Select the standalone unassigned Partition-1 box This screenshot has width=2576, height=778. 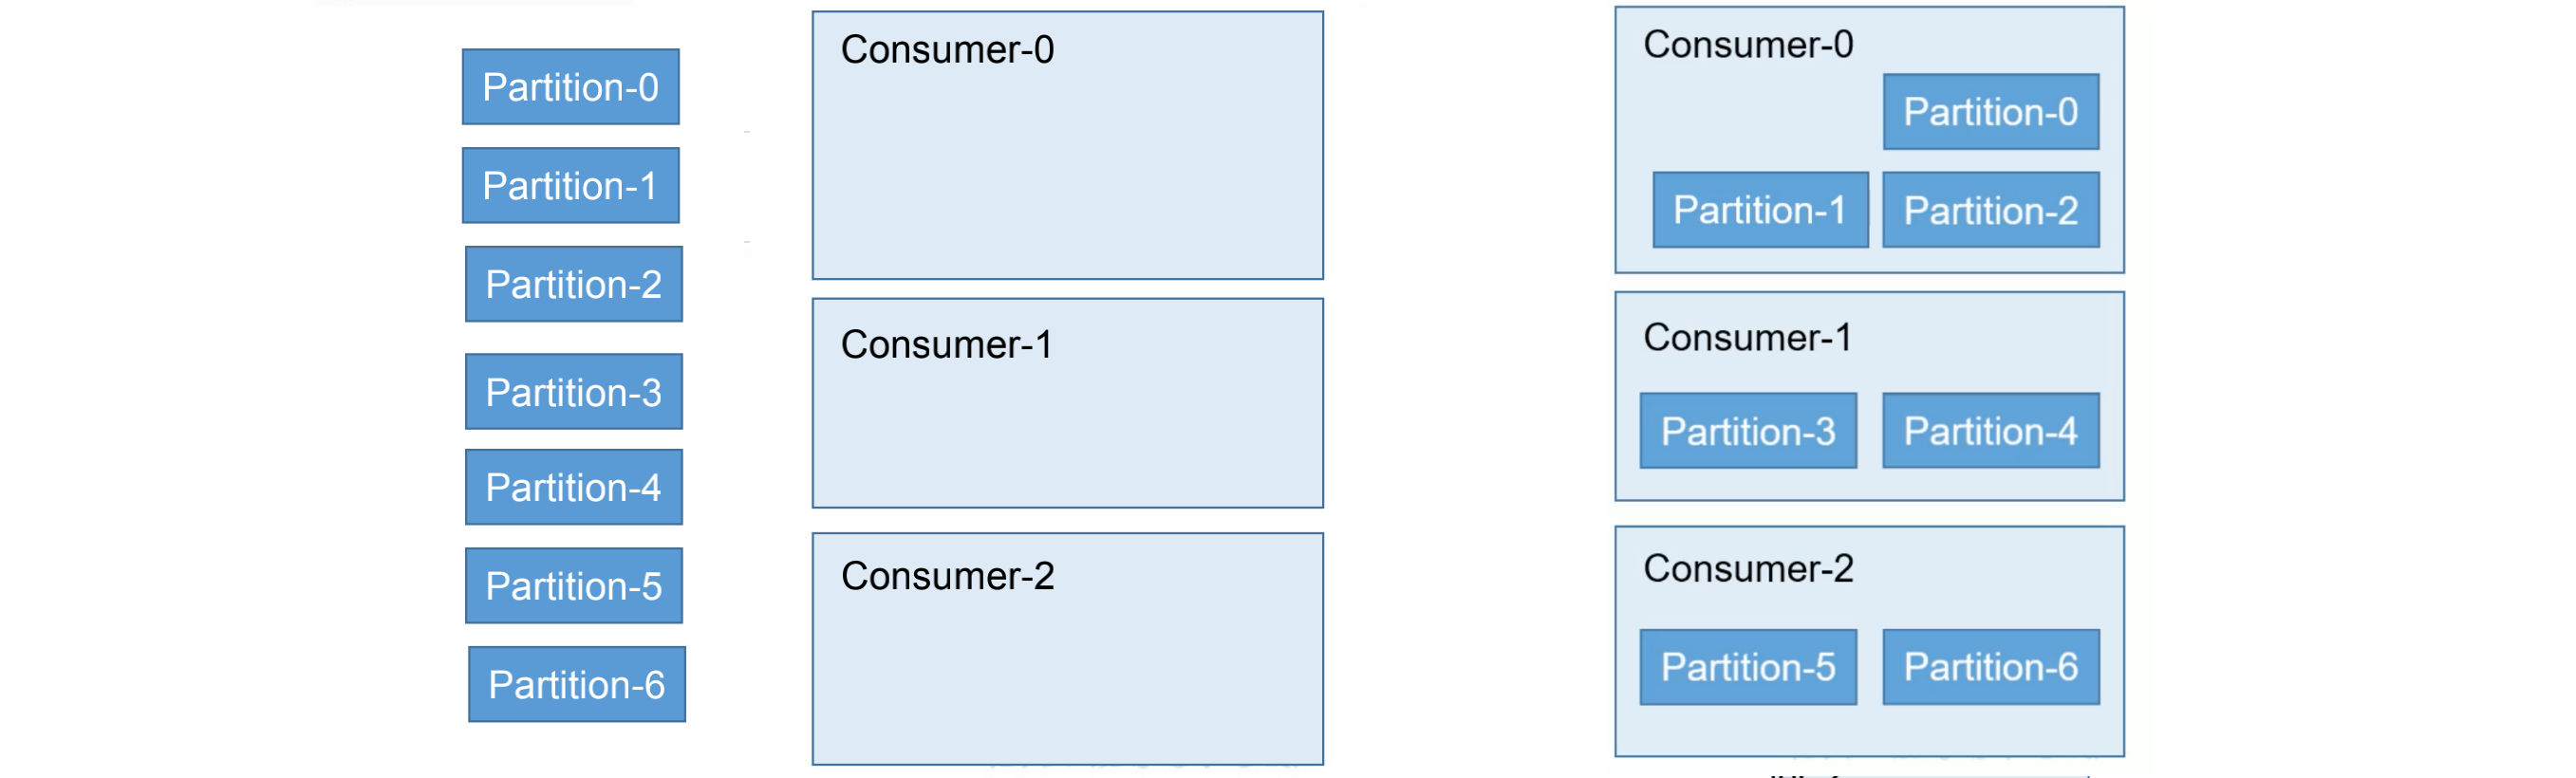570,186
